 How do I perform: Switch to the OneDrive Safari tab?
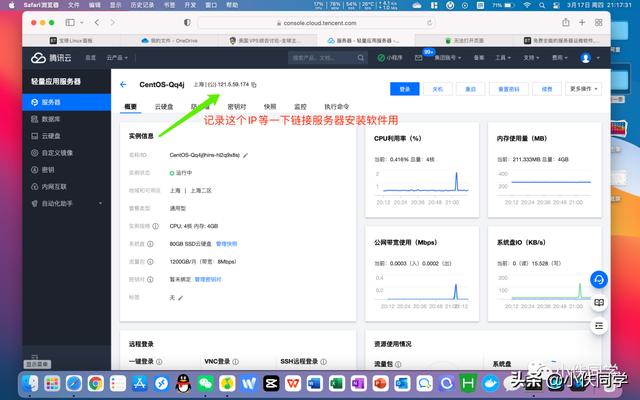[x=169, y=40]
